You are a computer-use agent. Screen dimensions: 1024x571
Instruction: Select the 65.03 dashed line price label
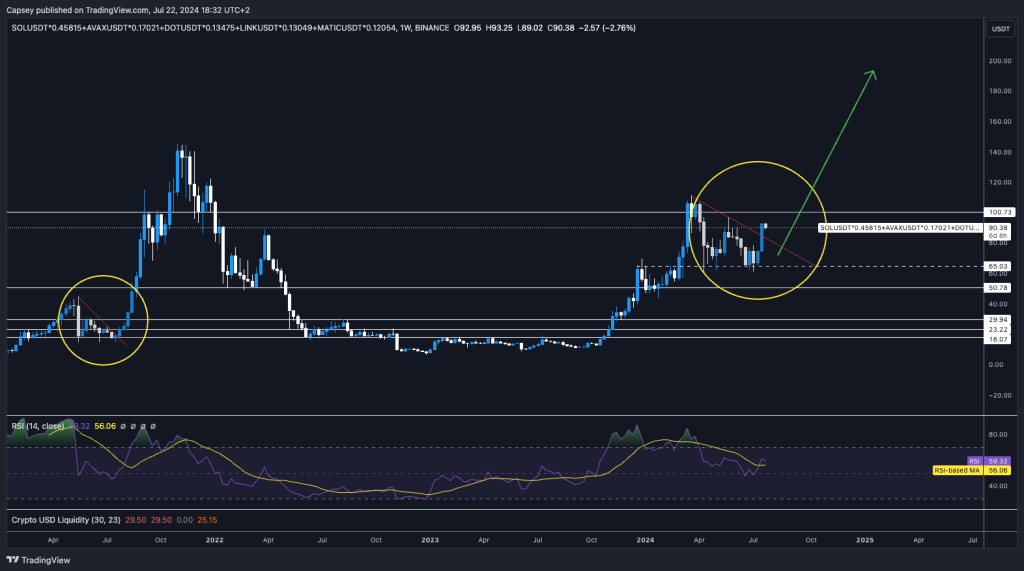pos(998,267)
